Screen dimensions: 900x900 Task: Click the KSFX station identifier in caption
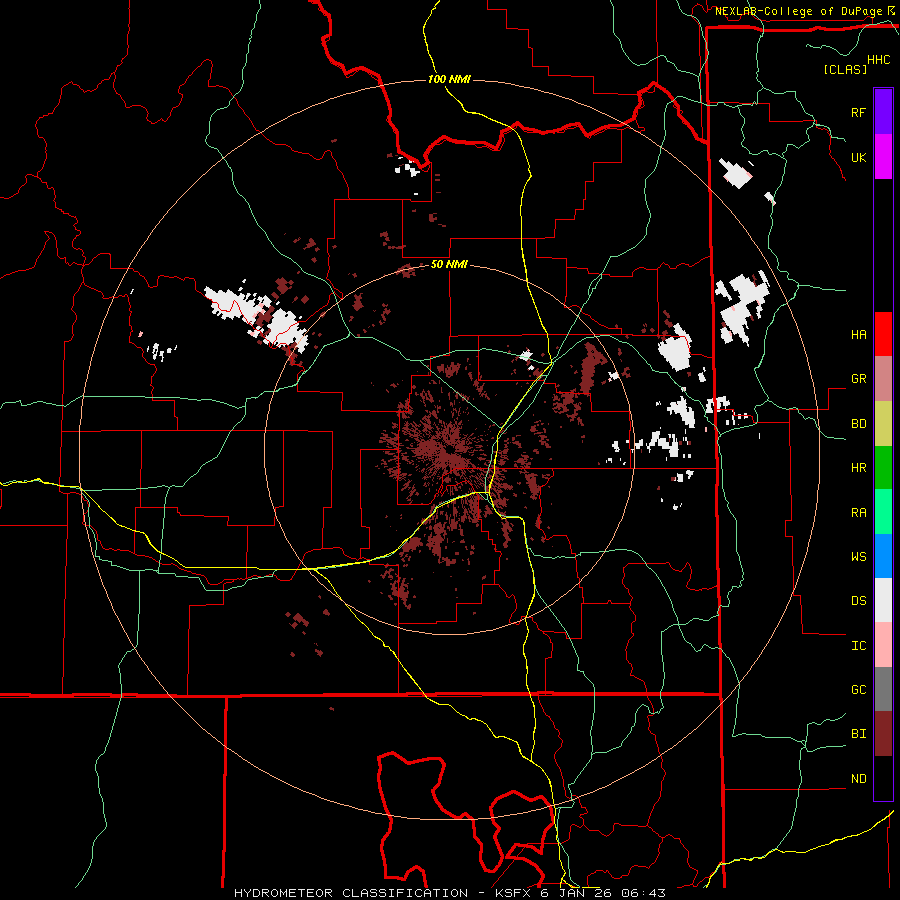click(x=512, y=893)
